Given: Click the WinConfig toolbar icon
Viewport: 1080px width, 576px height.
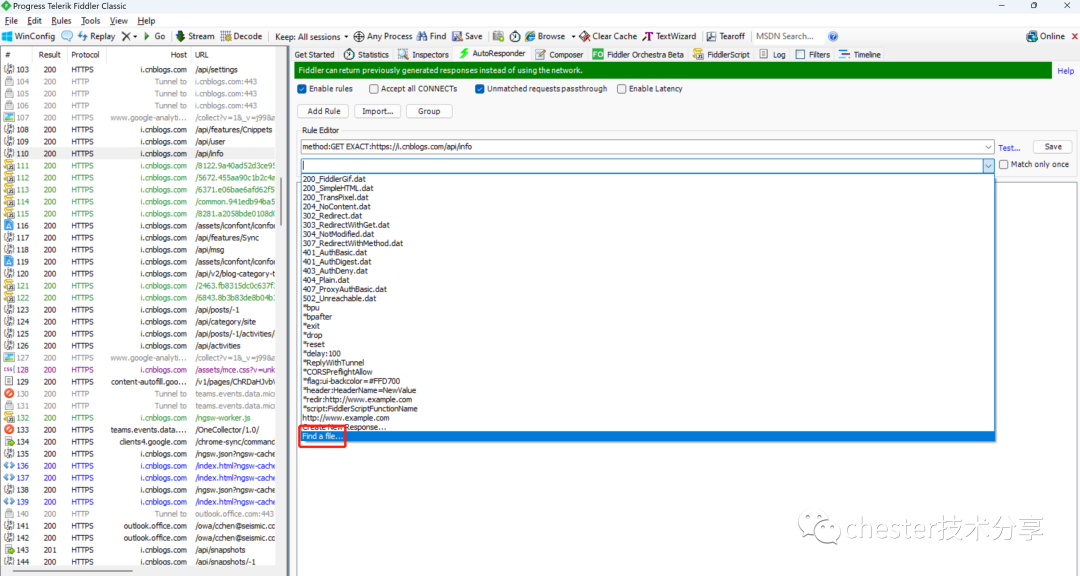Looking at the screenshot, I should (x=7, y=37).
